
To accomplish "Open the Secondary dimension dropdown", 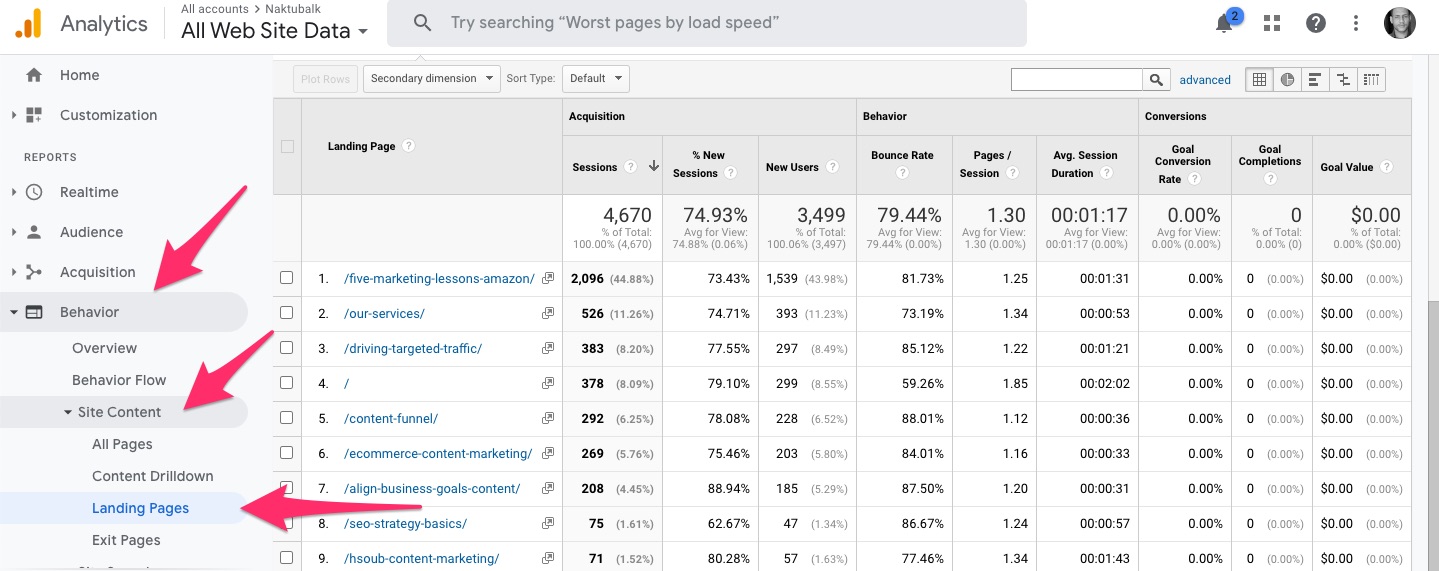I will point(432,78).
